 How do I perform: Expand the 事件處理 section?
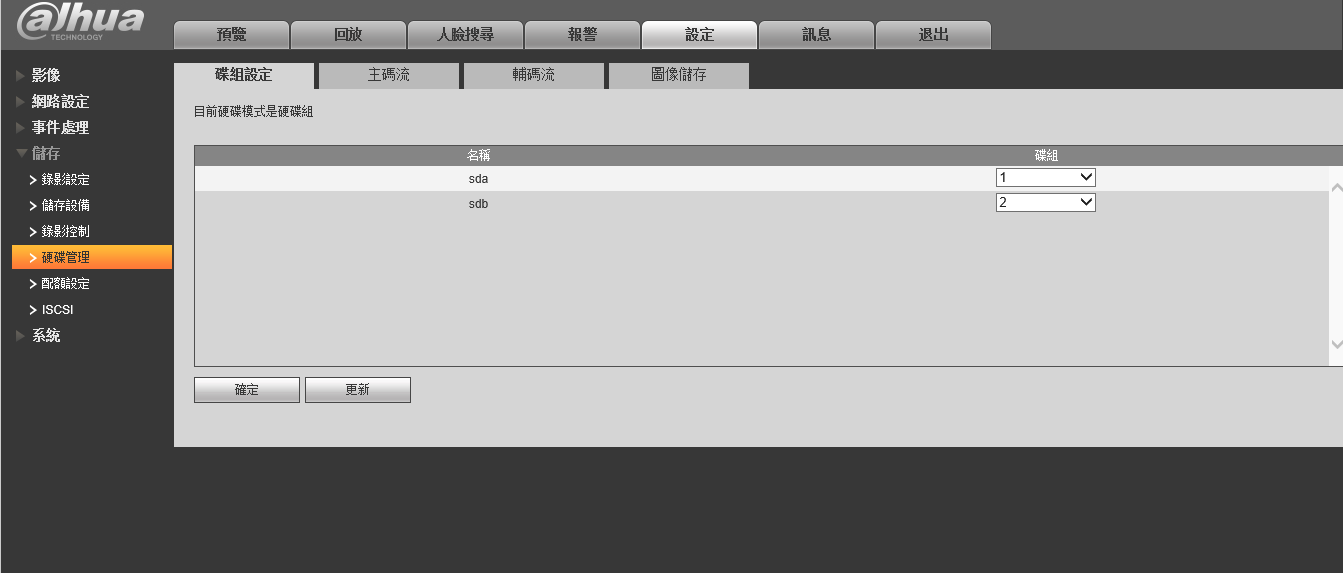pos(59,128)
